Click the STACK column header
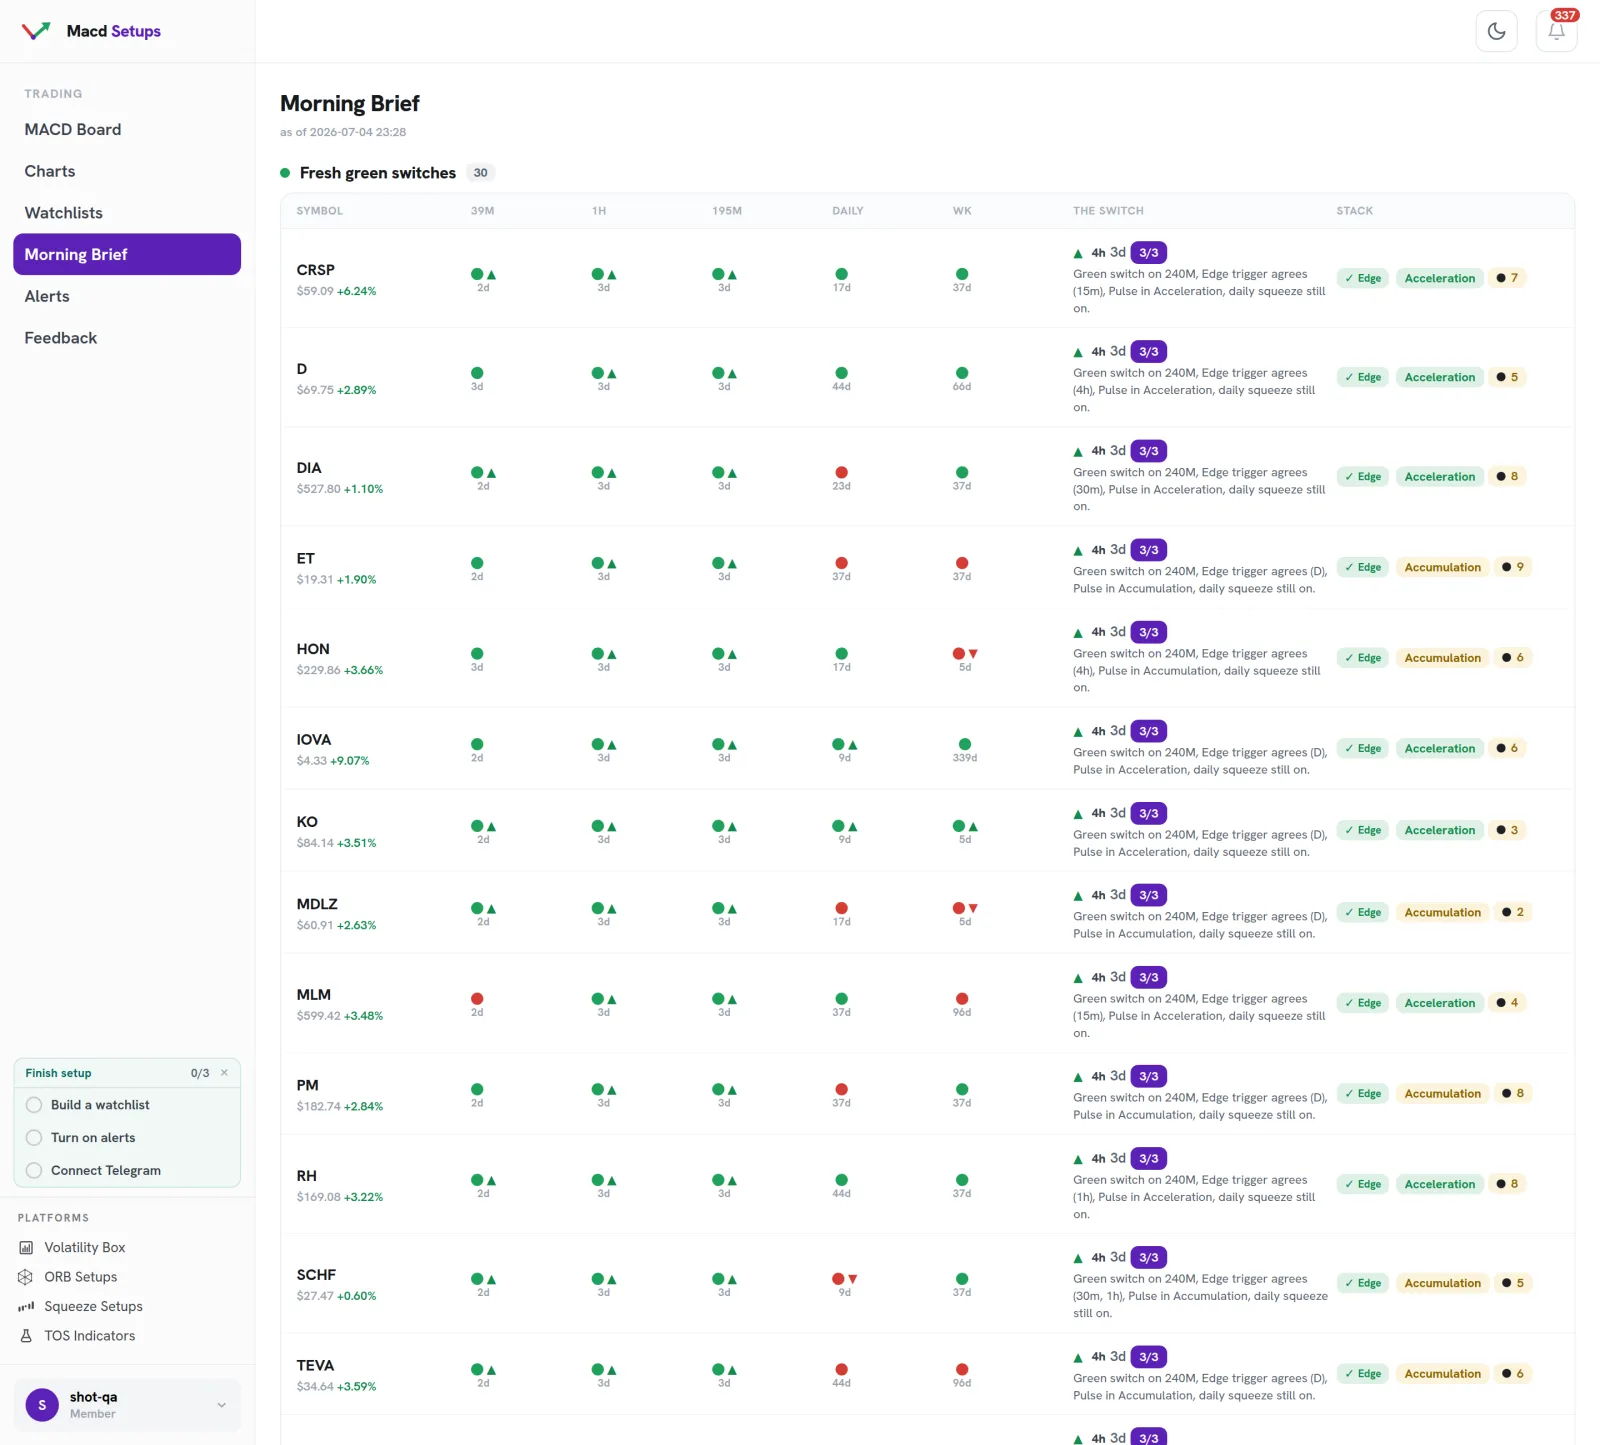 click(1355, 211)
